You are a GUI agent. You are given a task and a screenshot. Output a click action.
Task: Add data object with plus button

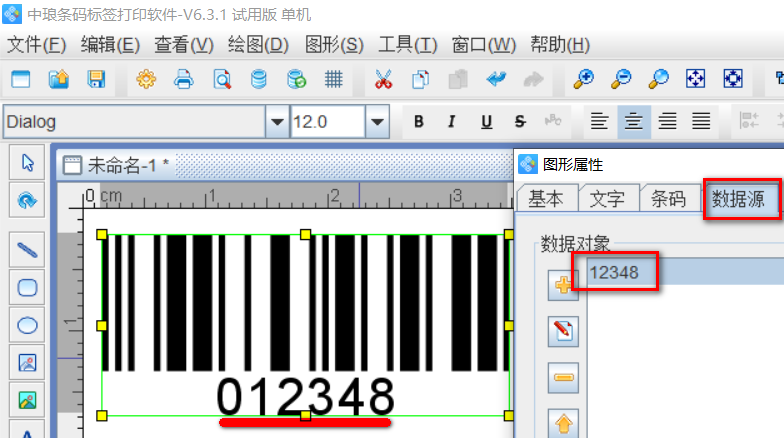(563, 285)
